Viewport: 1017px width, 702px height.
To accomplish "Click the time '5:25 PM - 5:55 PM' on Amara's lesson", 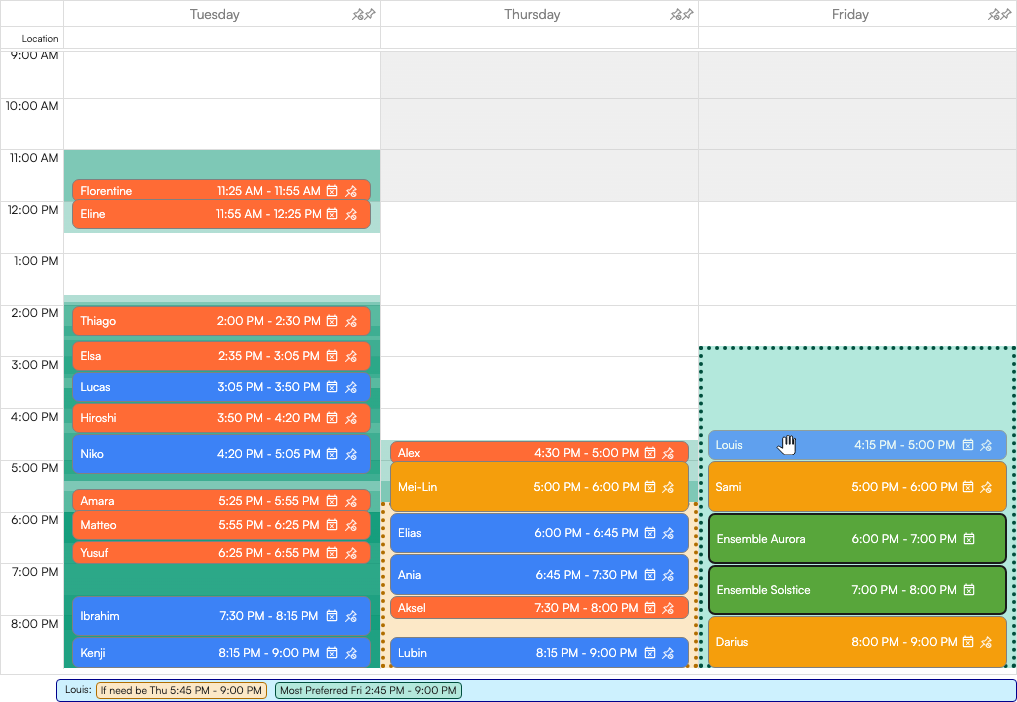I will [x=269, y=501].
